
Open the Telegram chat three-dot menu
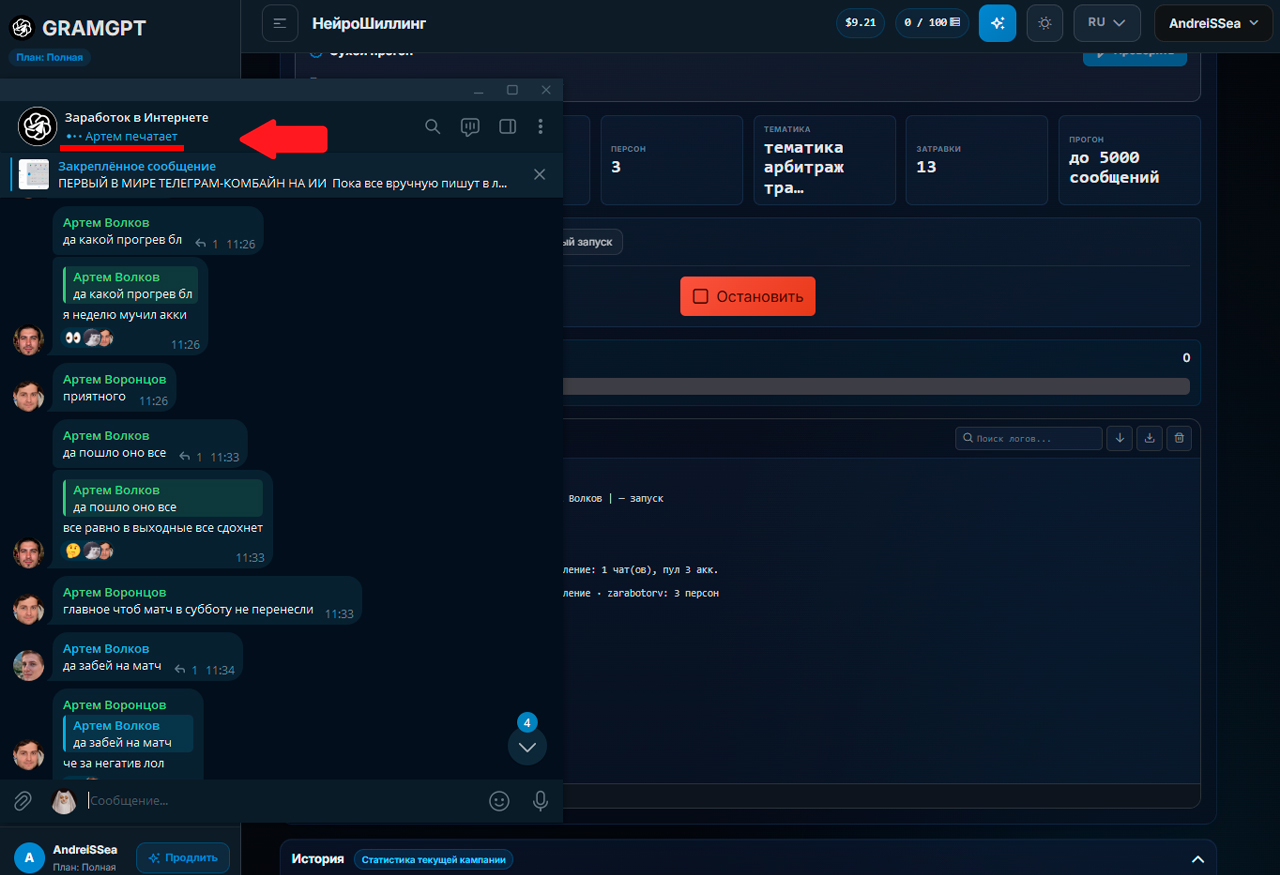(x=540, y=126)
